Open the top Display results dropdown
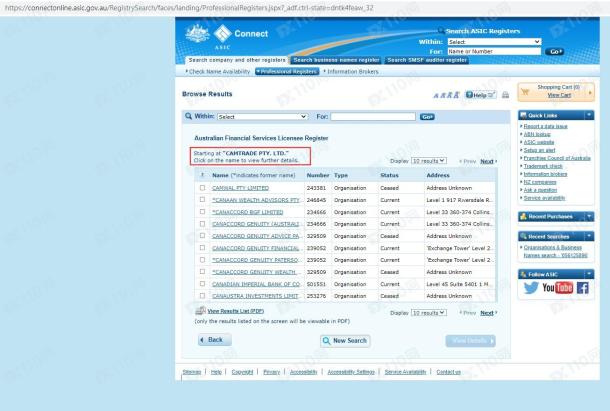 click(x=429, y=161)
